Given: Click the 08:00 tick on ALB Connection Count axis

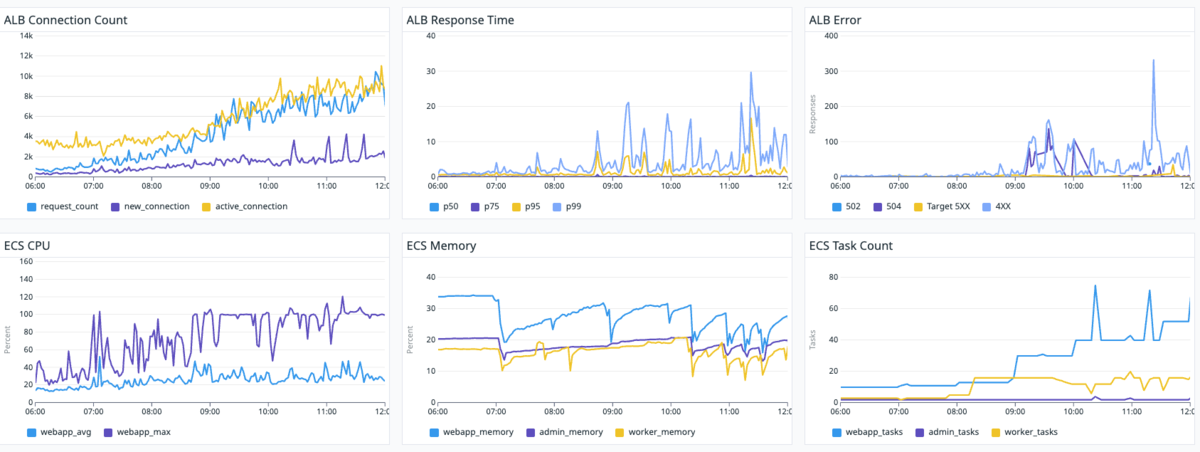Looking at the screenshot, I should tap(151, 185).
